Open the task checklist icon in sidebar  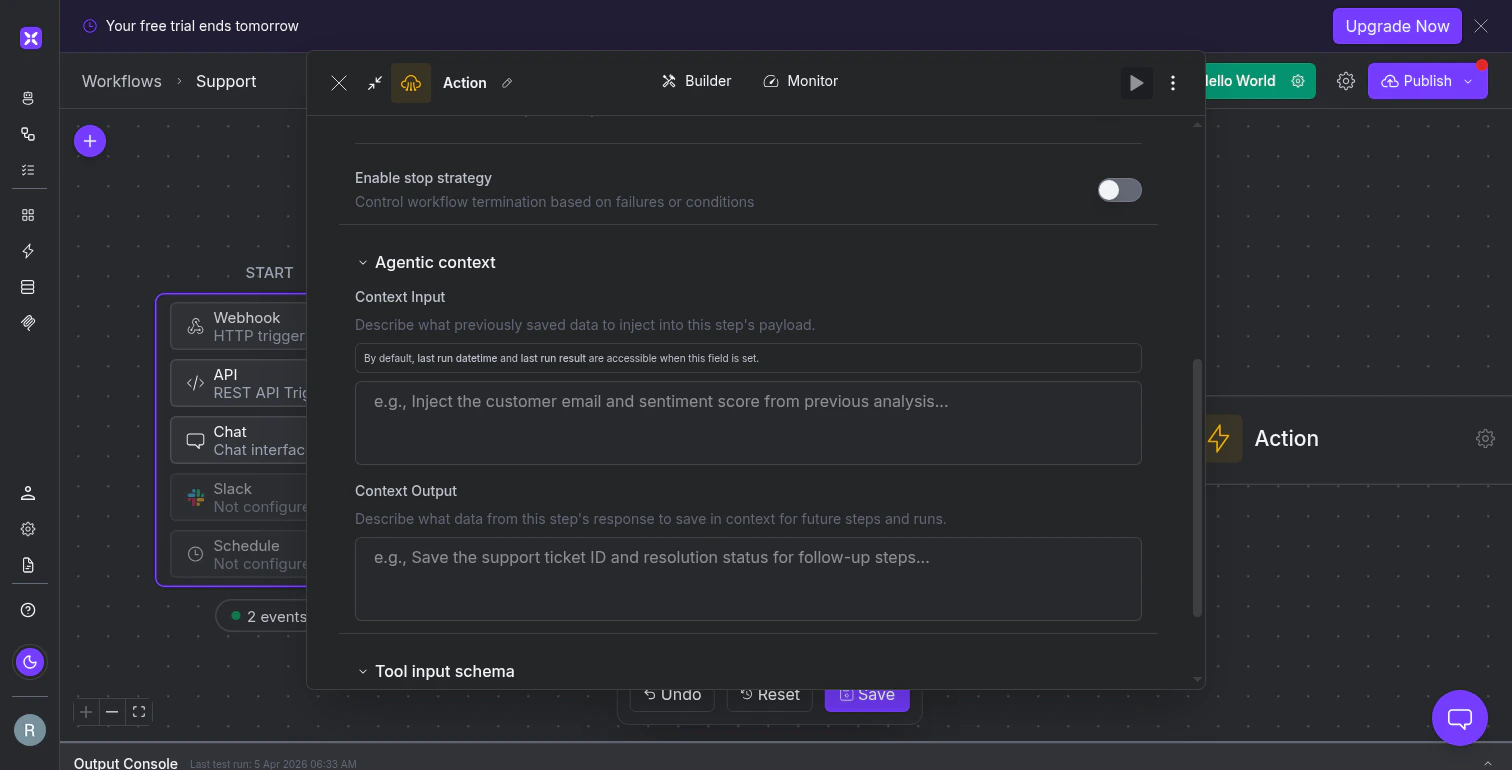point(28,170)
